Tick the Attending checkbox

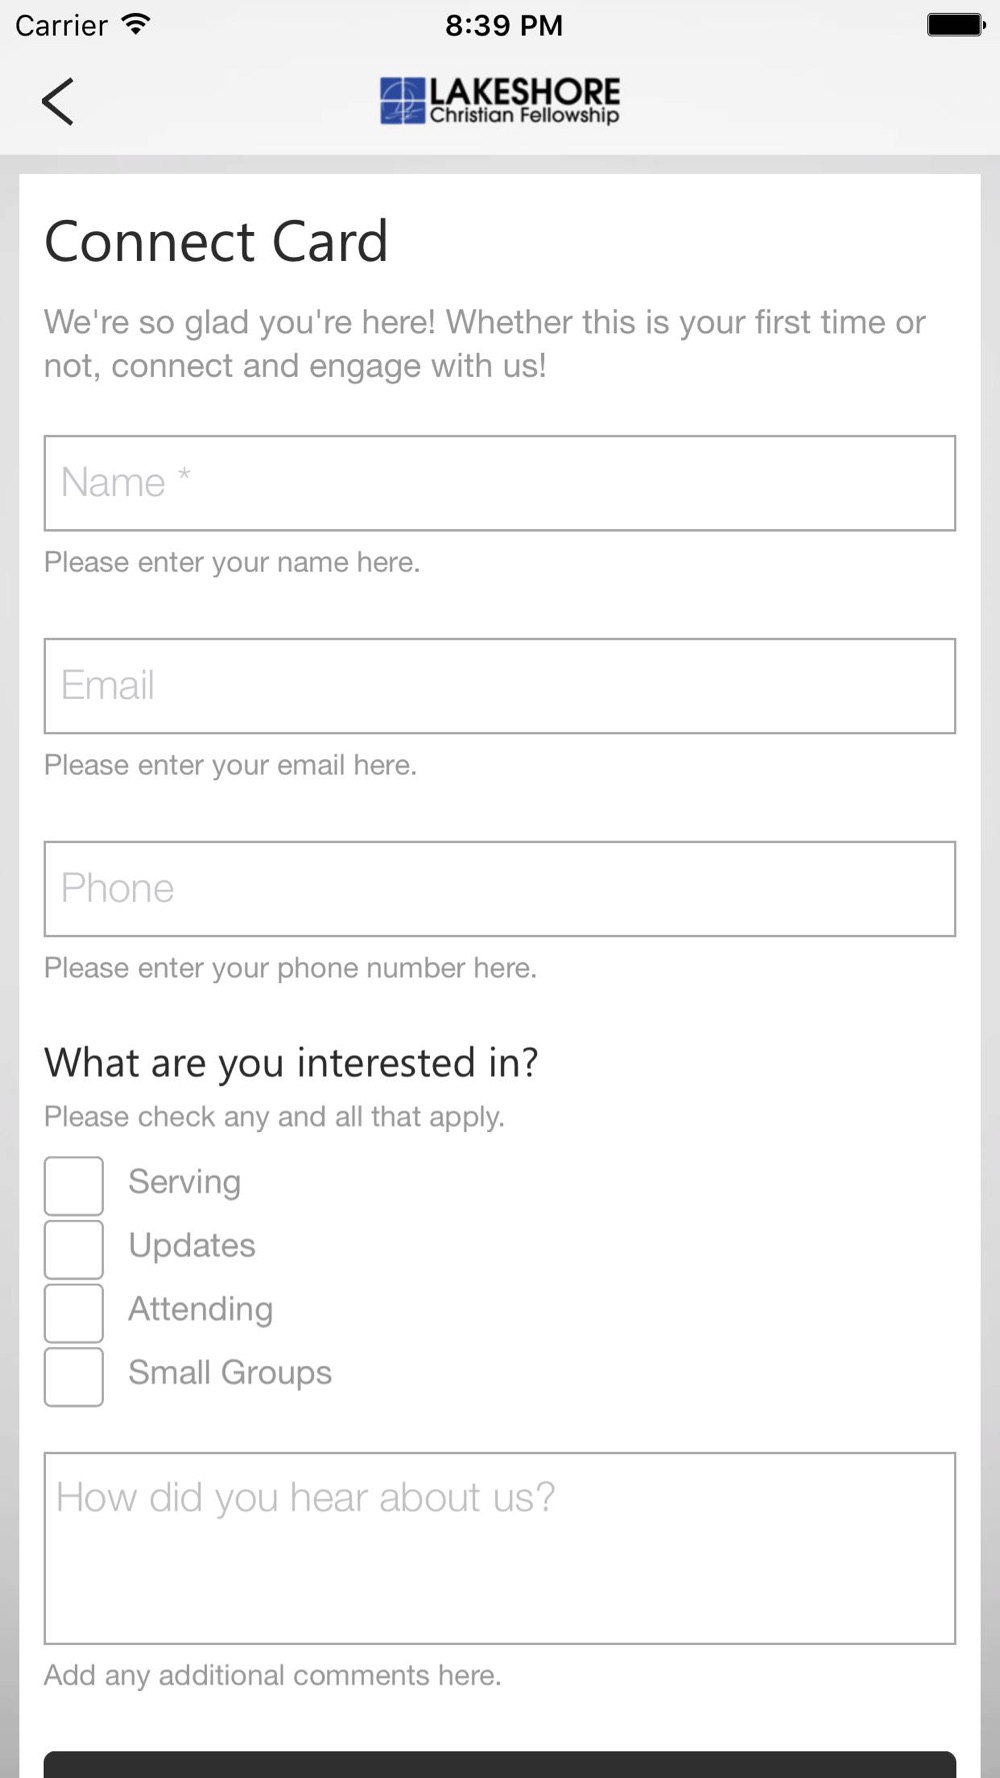tap(74, 1313)
